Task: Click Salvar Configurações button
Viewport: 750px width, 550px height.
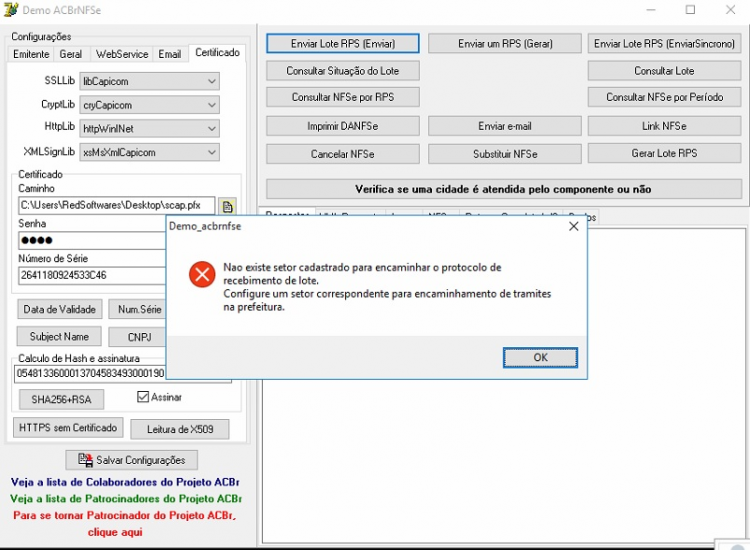Action: point(132,460)
